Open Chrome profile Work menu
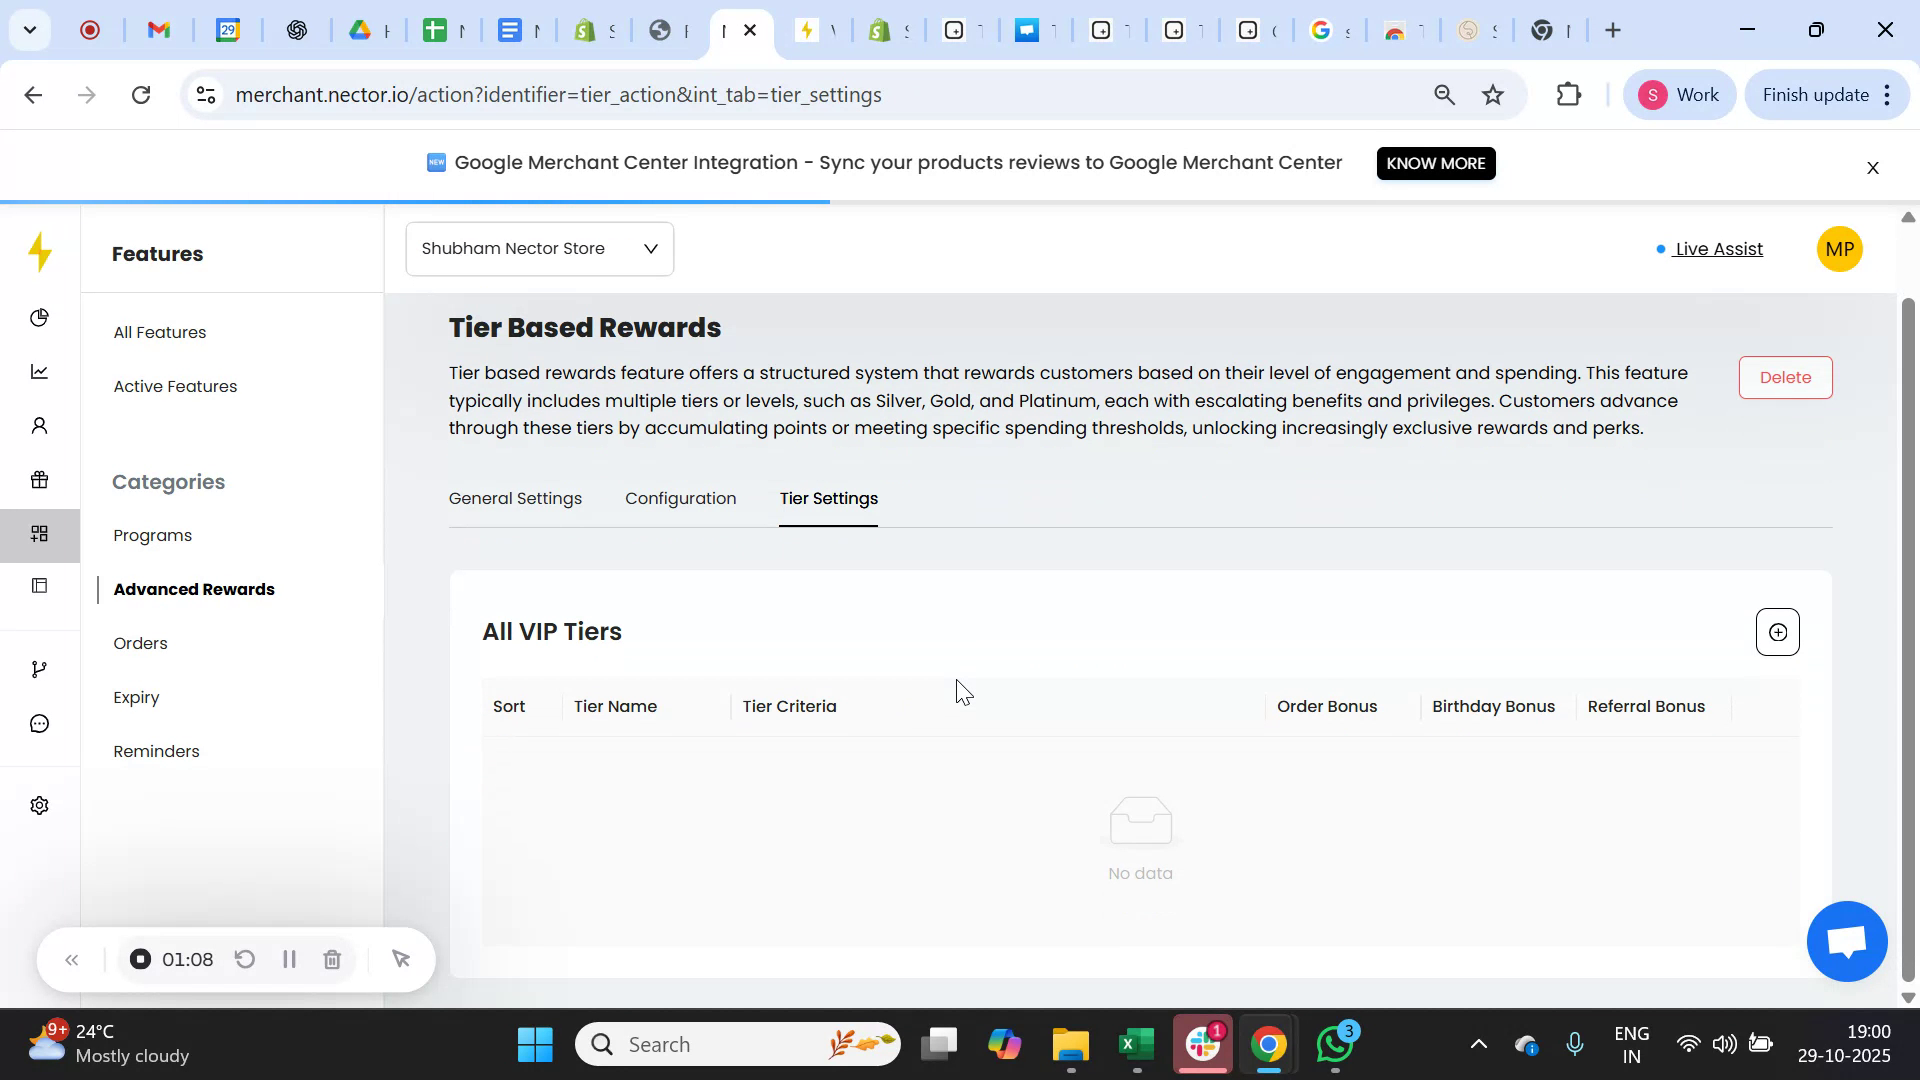The image size is (1920, 1080). [x=1680, y=94]
